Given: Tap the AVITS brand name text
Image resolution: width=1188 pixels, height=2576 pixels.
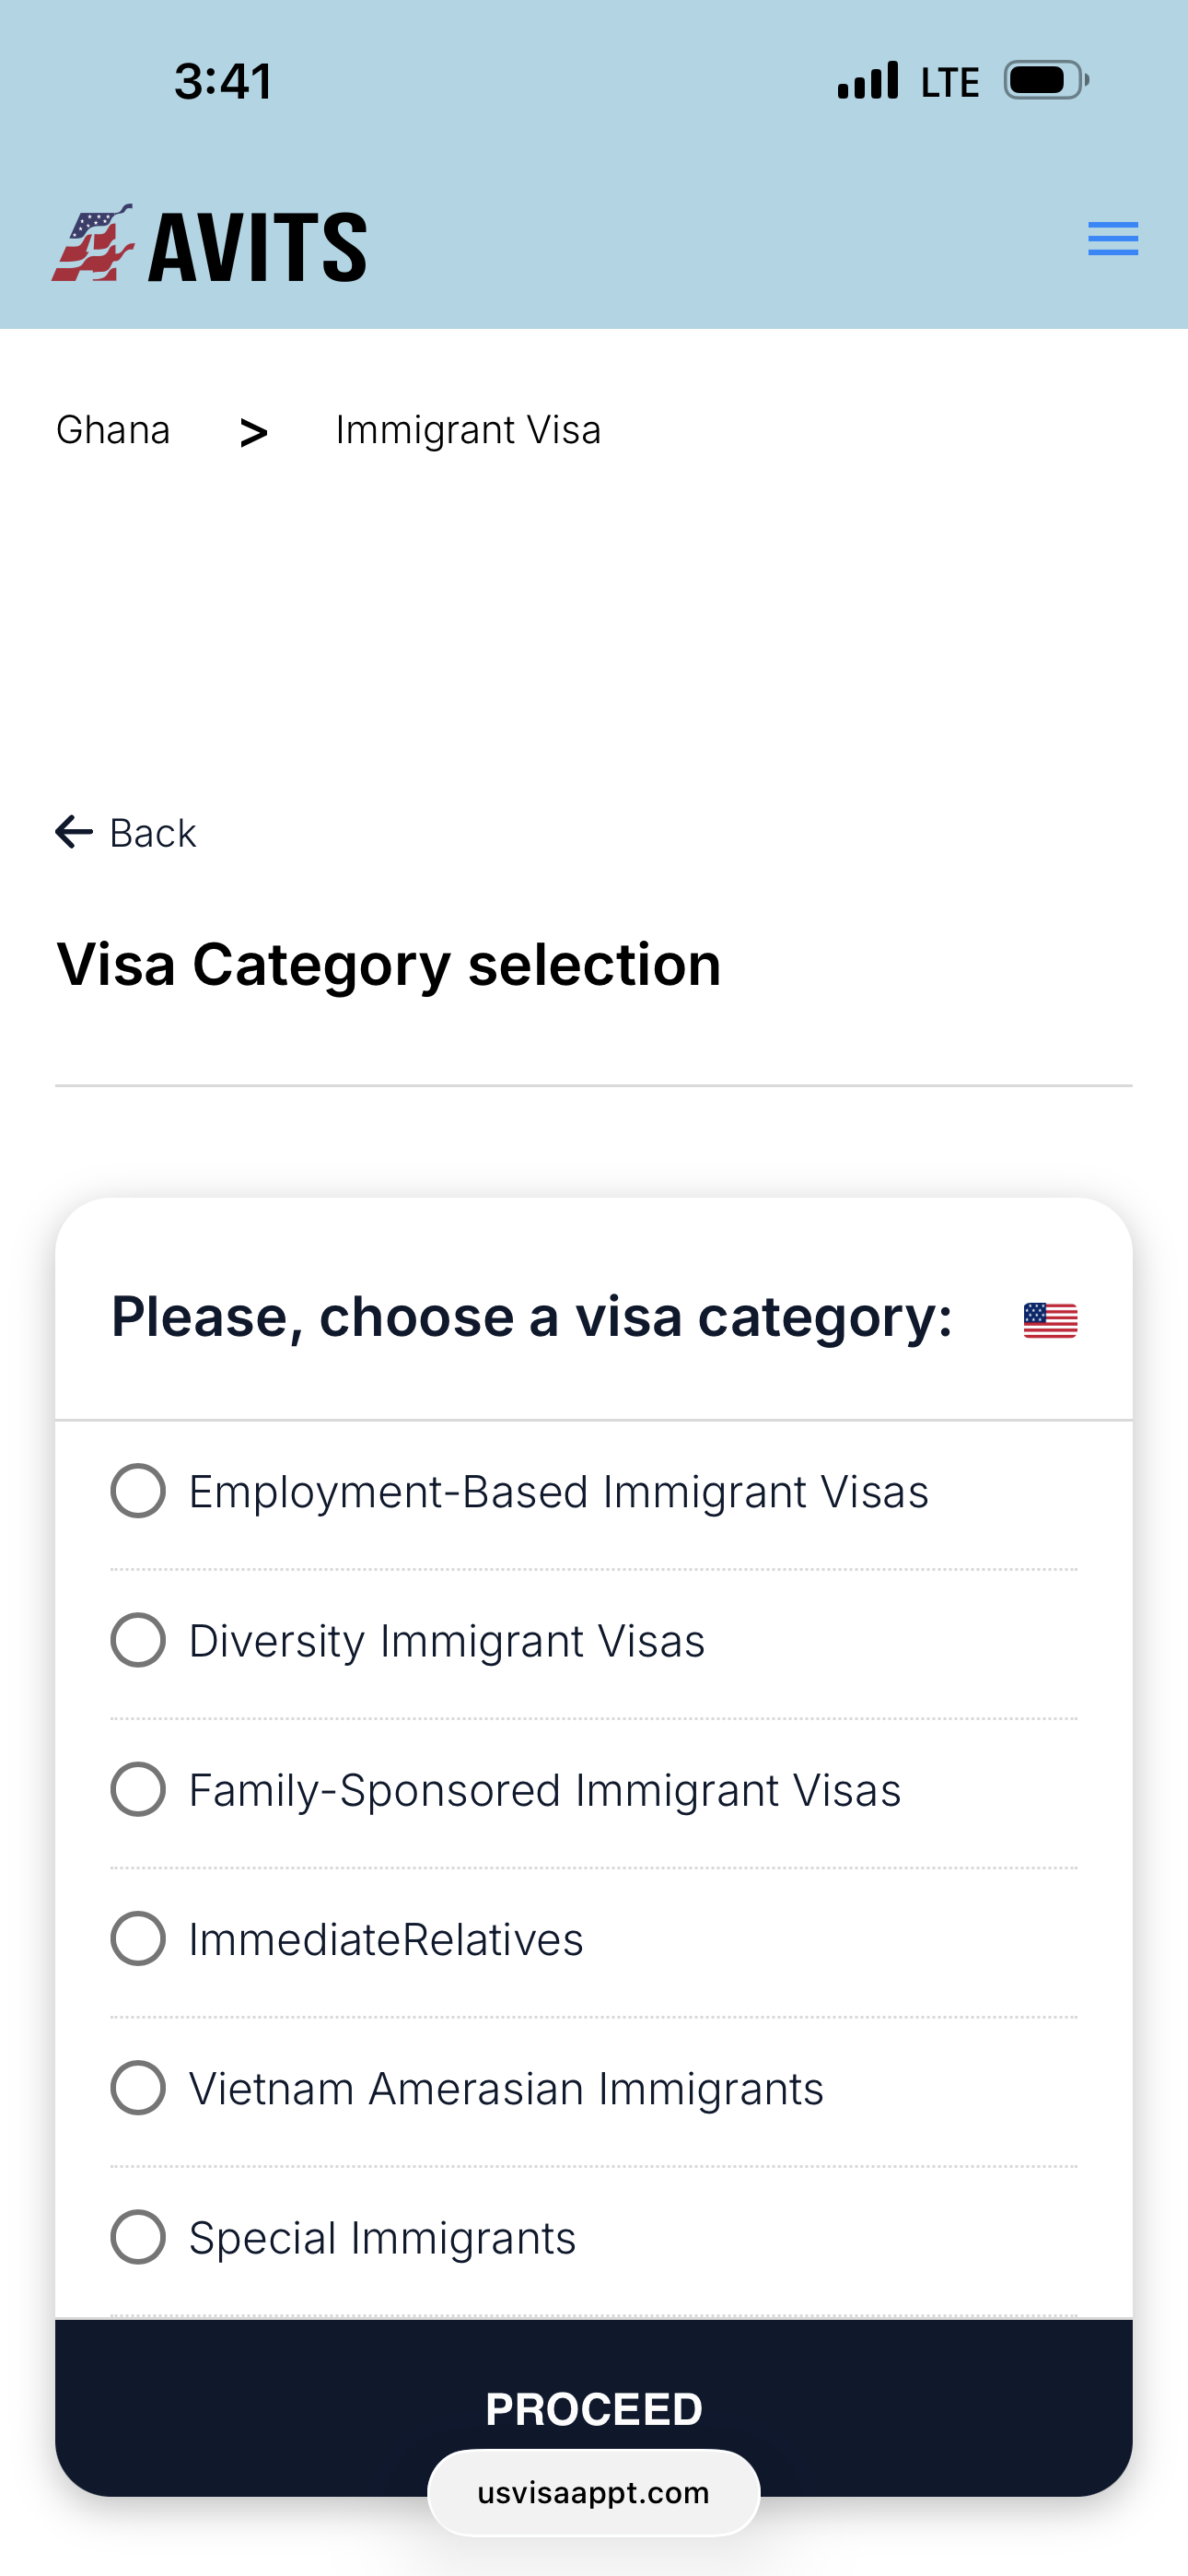Looking at the screenshot, I should tap(258, 247).
